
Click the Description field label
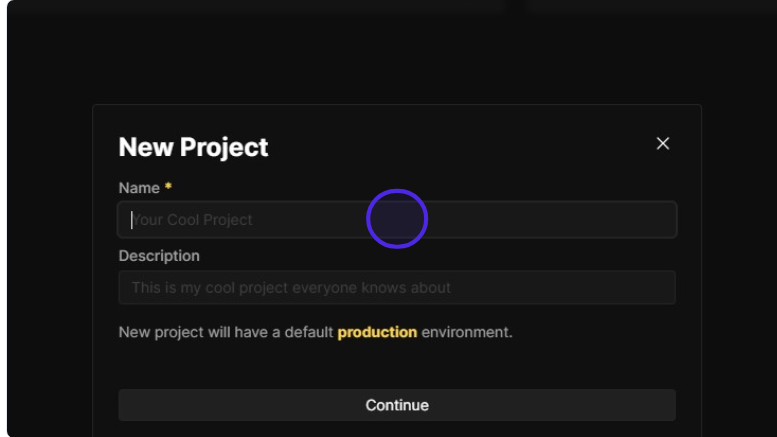(159, 256)
